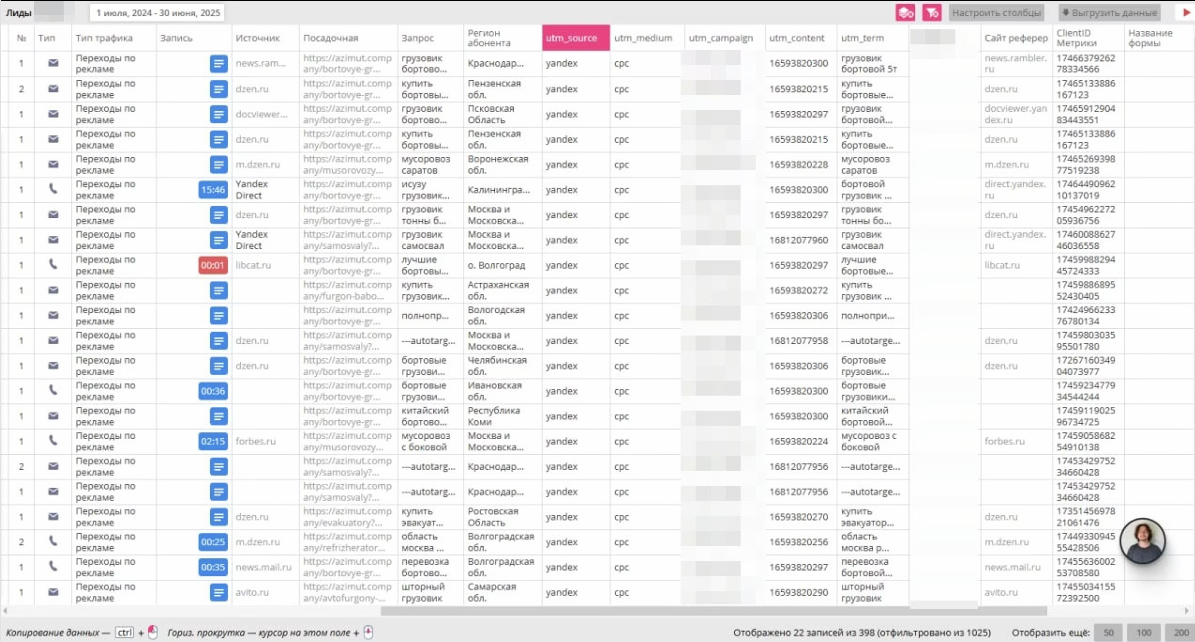
Task: Click the Сайт реферер column header
Action: click(x=1016, y=38)
